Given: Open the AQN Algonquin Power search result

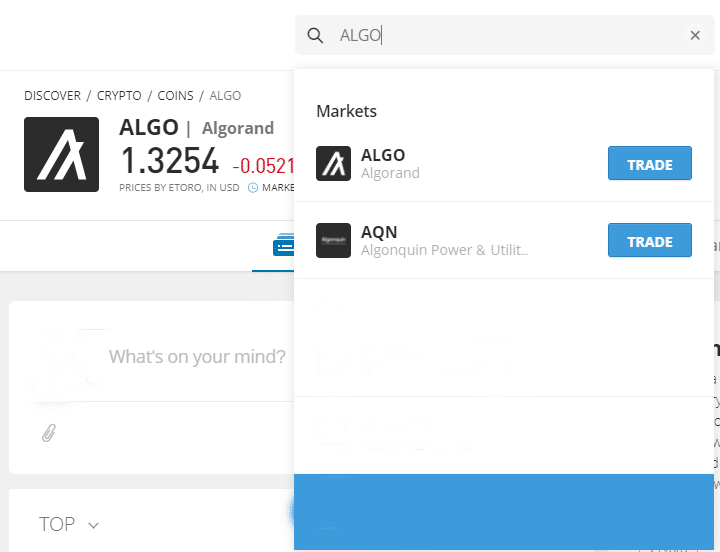Looking at the screenshot, I should click(504, 240).
